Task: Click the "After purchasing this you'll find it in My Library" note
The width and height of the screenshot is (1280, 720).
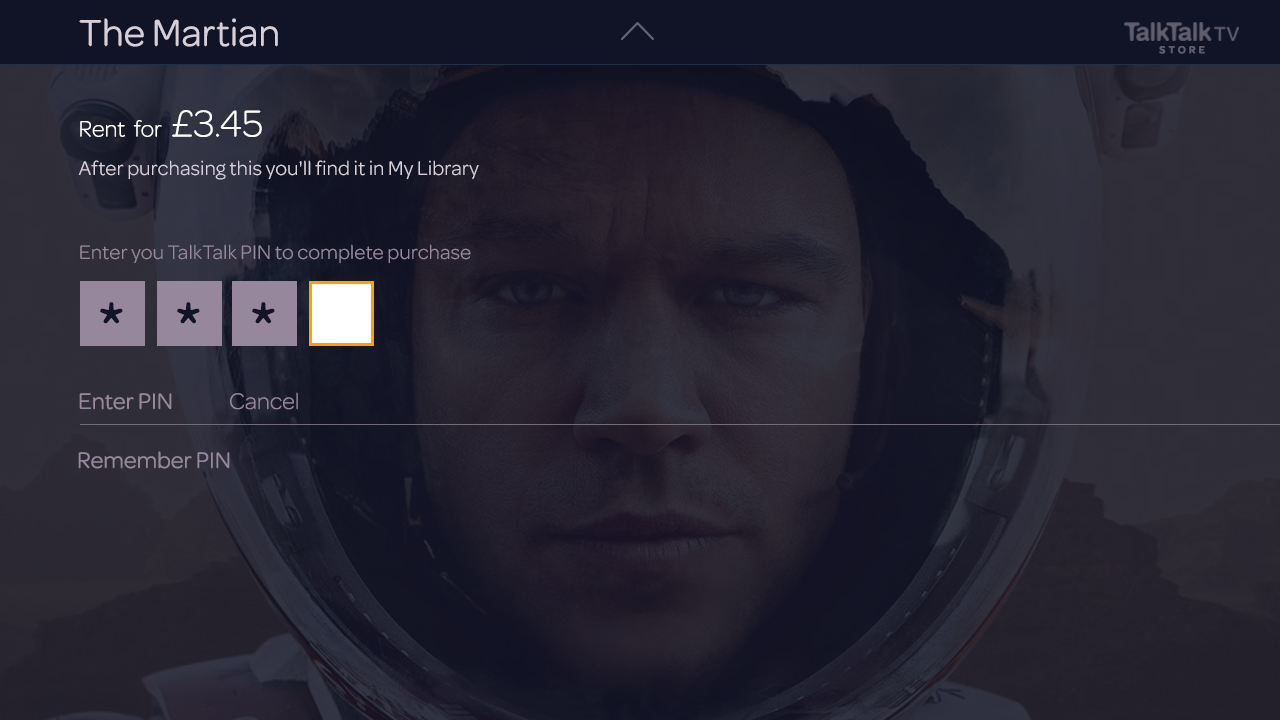Action: tap(278, 168)
